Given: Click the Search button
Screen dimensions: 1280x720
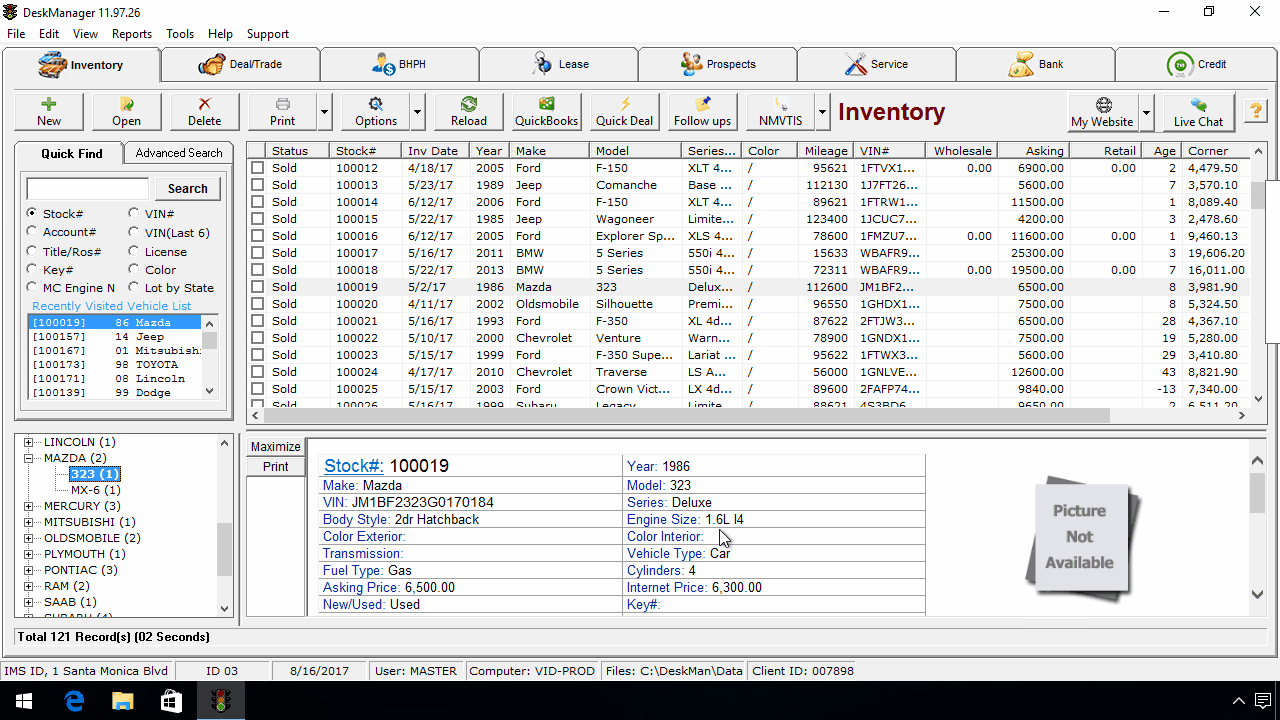Looking at the screenshot, I should click(x=188, y=188).
